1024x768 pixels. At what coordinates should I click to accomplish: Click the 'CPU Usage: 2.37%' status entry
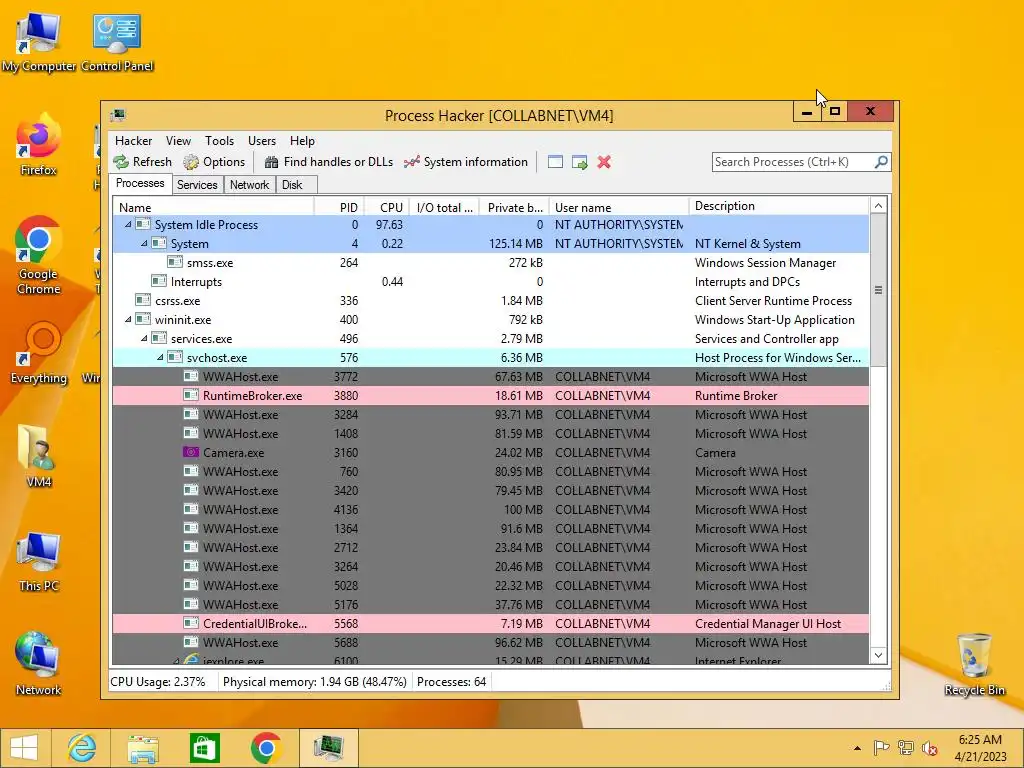click(x=158, y=682)
